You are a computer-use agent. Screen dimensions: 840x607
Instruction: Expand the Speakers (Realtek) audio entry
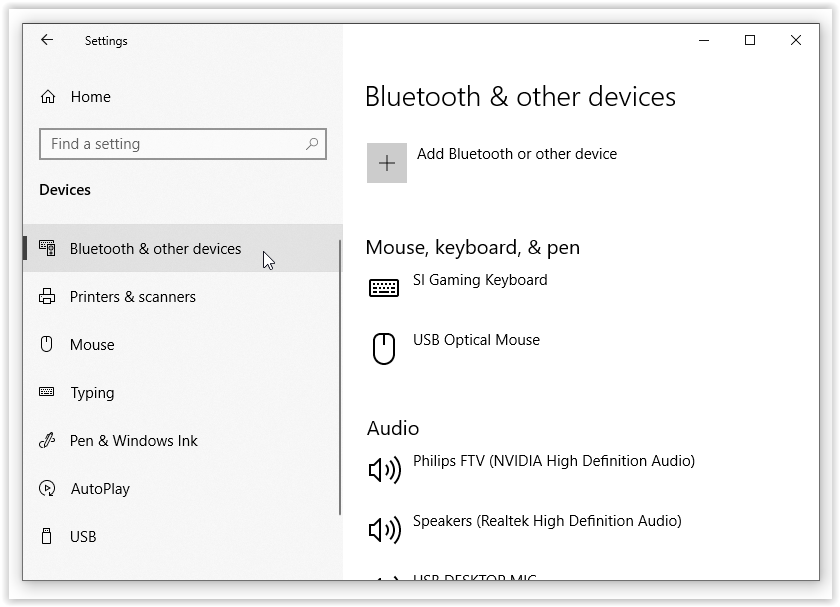point(547,520)
